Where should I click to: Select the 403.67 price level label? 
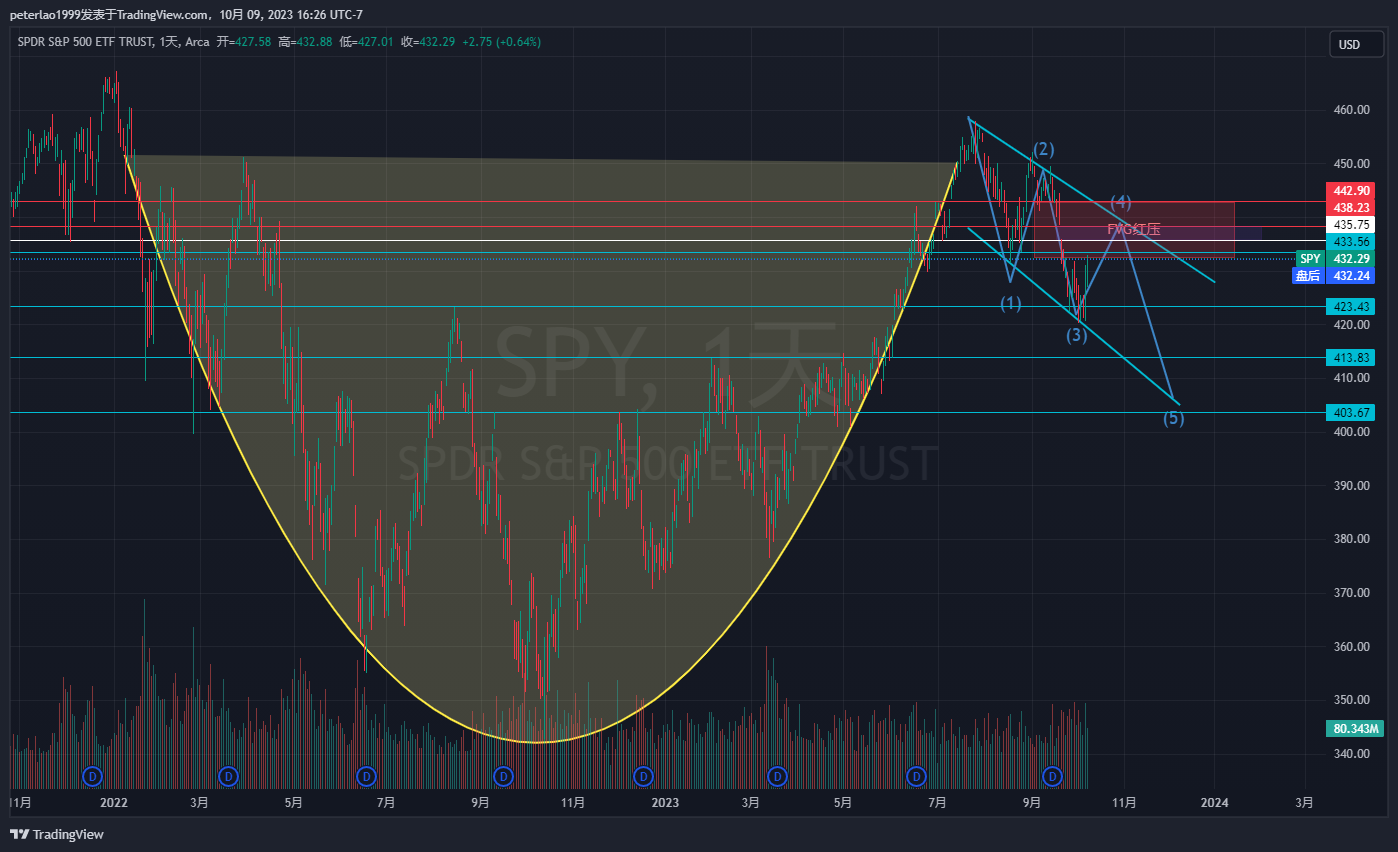1350,412
